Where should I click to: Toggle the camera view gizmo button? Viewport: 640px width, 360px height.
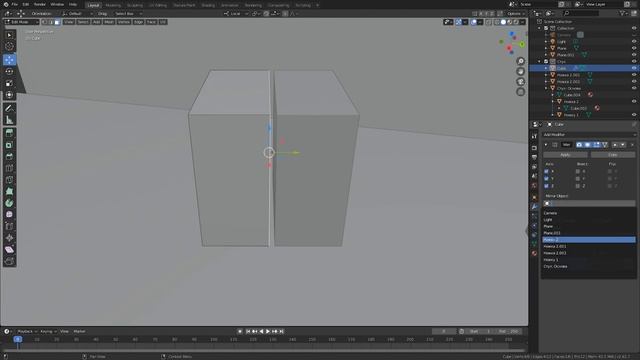coord(520,82)
